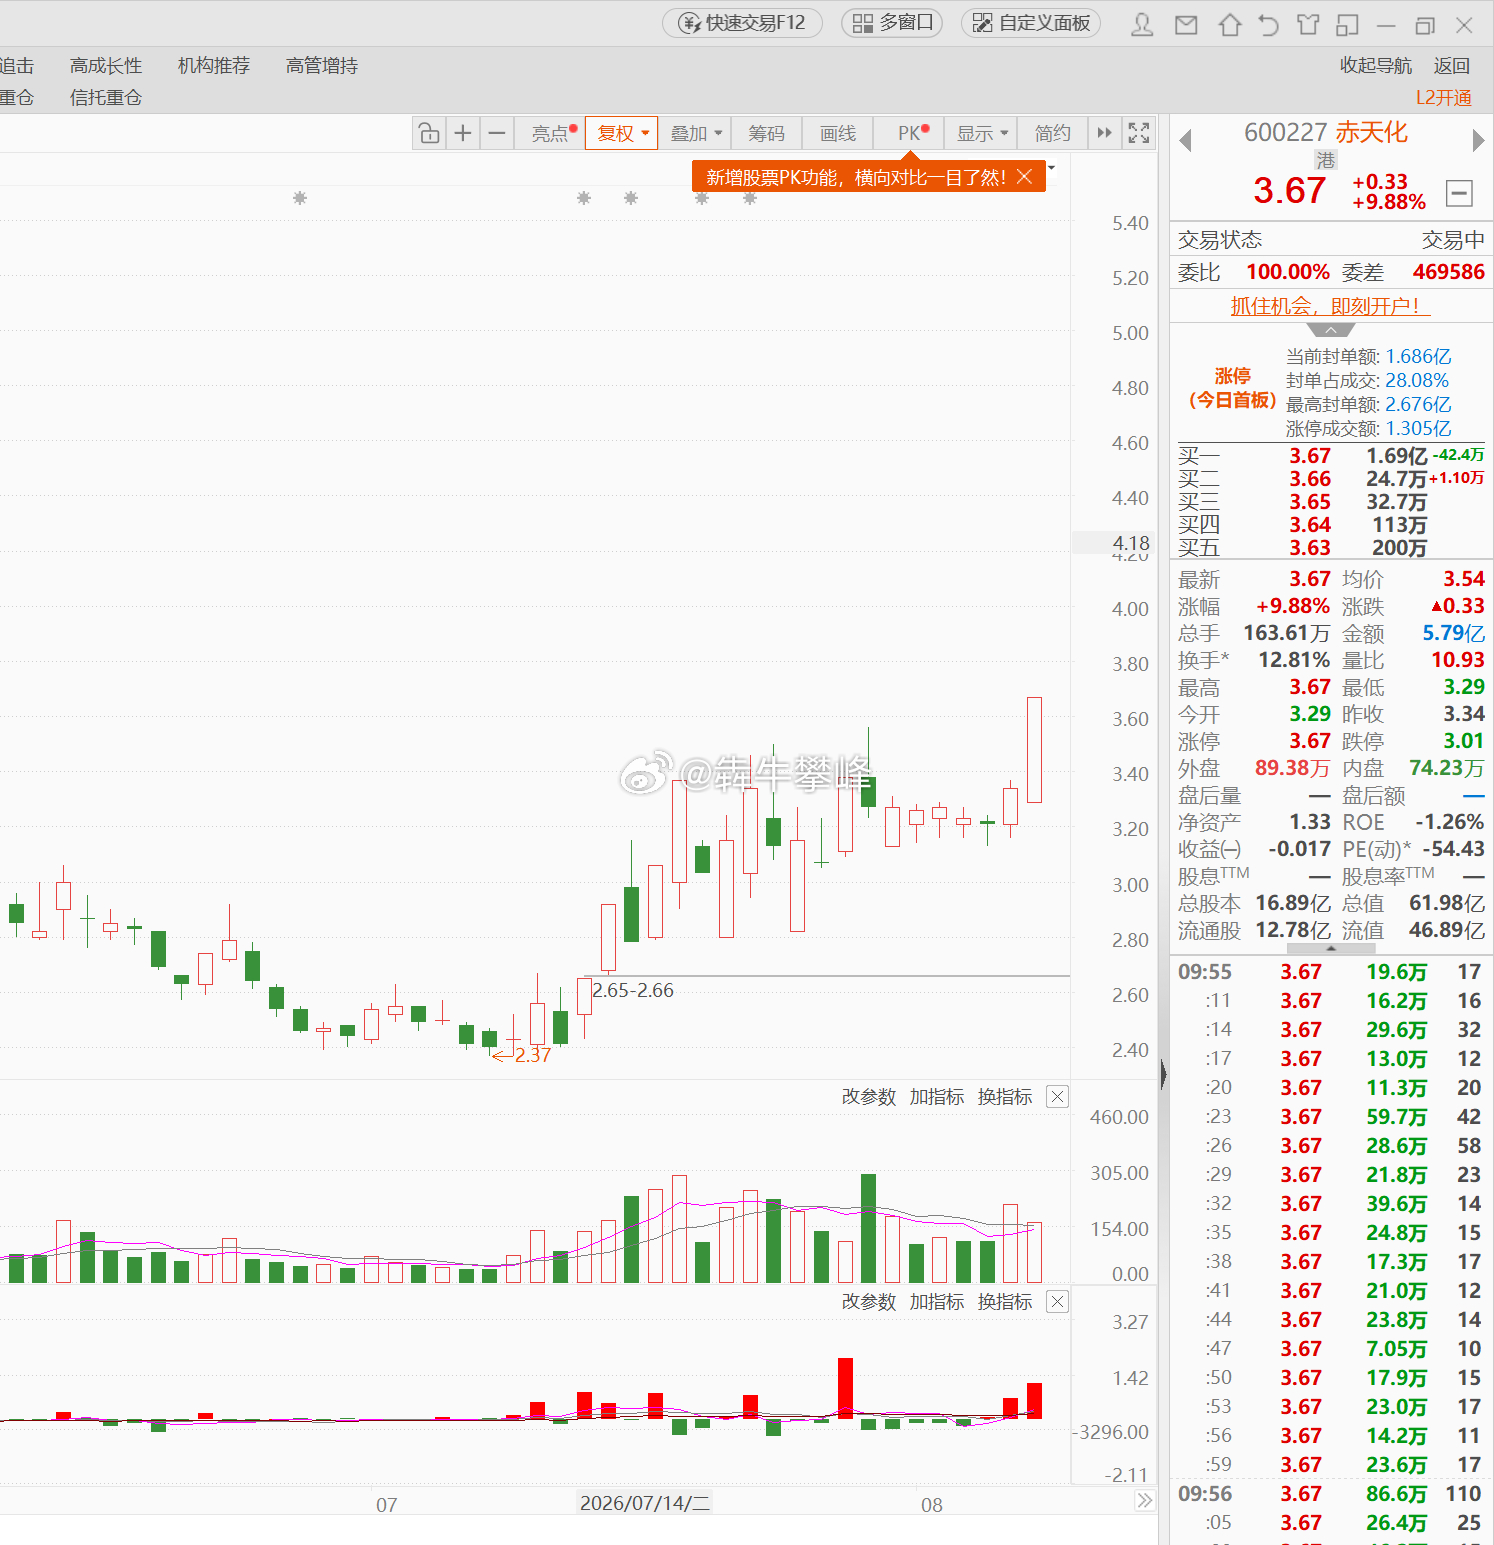The height and width of the screenshot is (1545, 1494).
Task: Close the PK feature tooltip
Action: 1024,177
